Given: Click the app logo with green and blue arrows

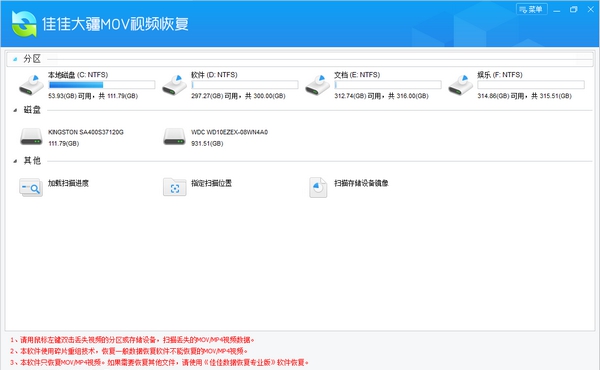Looking at the screenshot, I should 24,23.
